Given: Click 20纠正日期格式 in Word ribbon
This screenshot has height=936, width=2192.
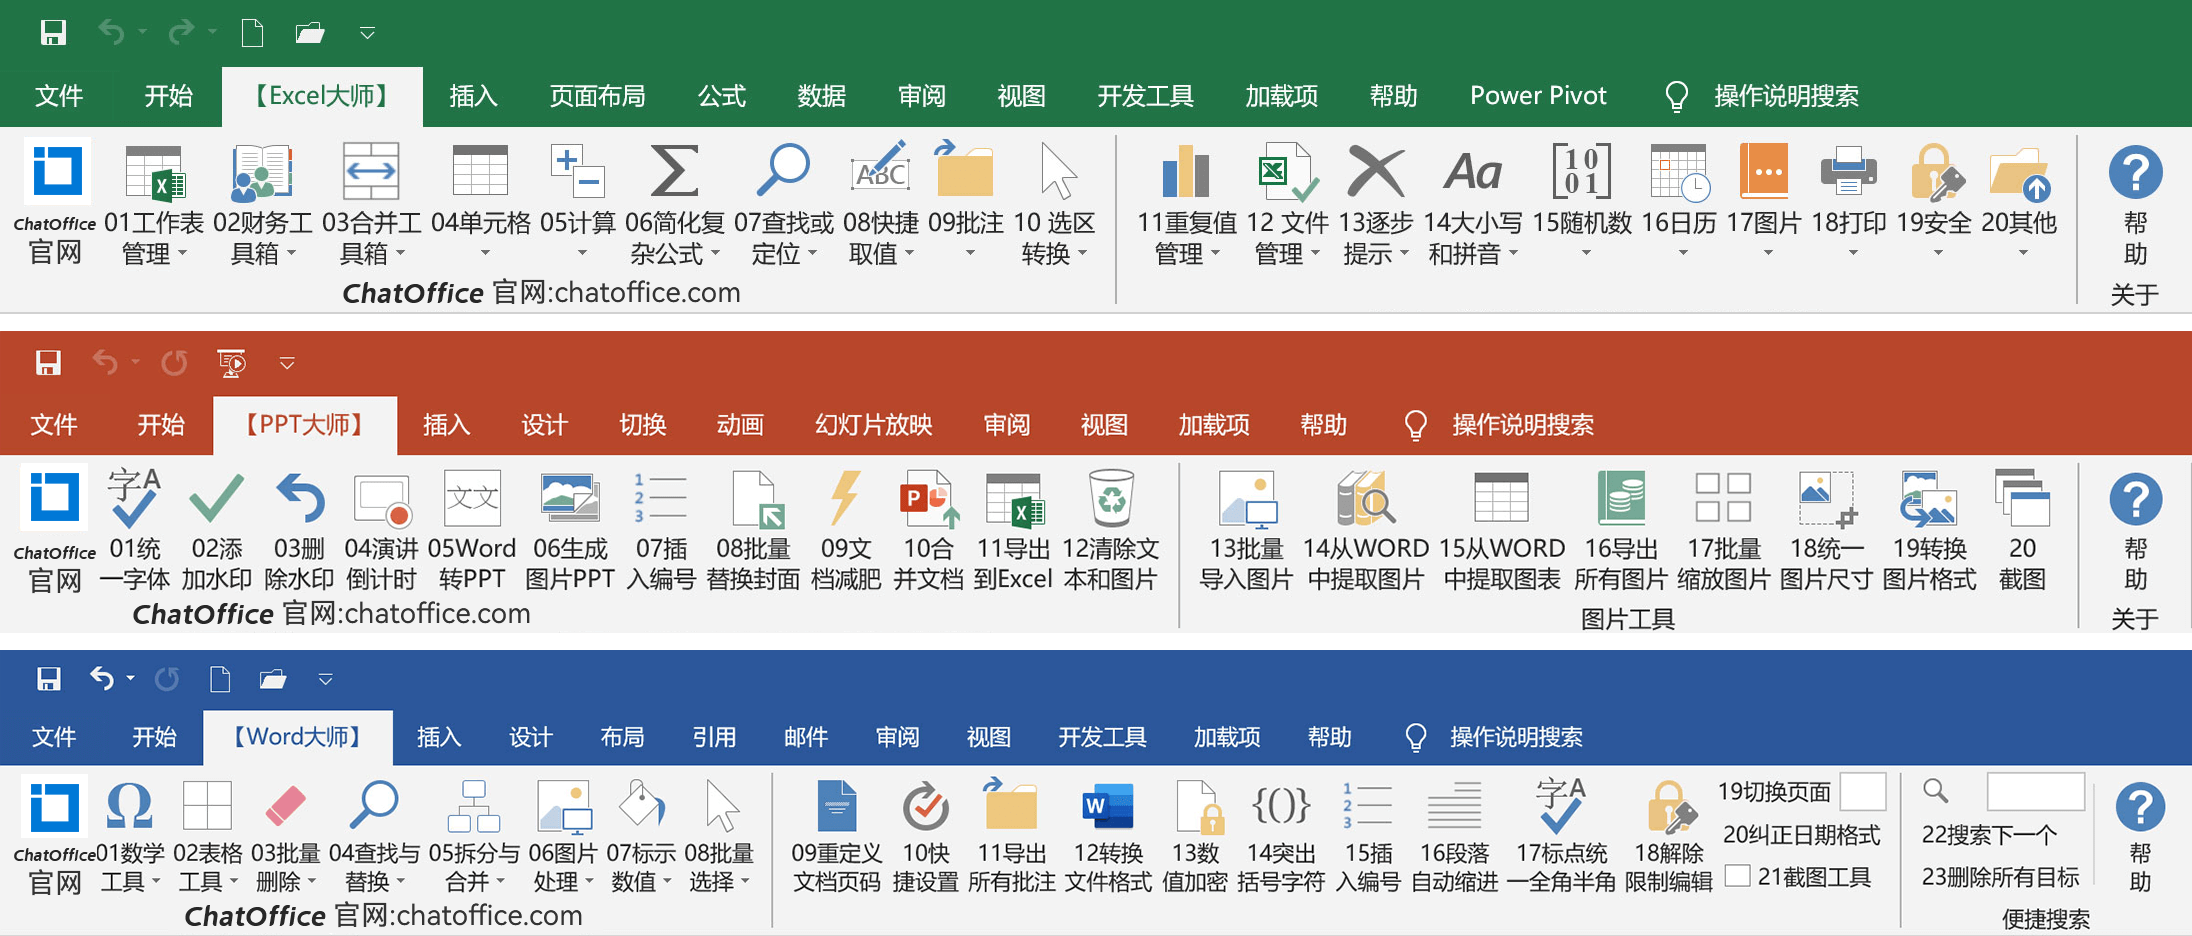Looking at the screenshot, I should 1802,835.
